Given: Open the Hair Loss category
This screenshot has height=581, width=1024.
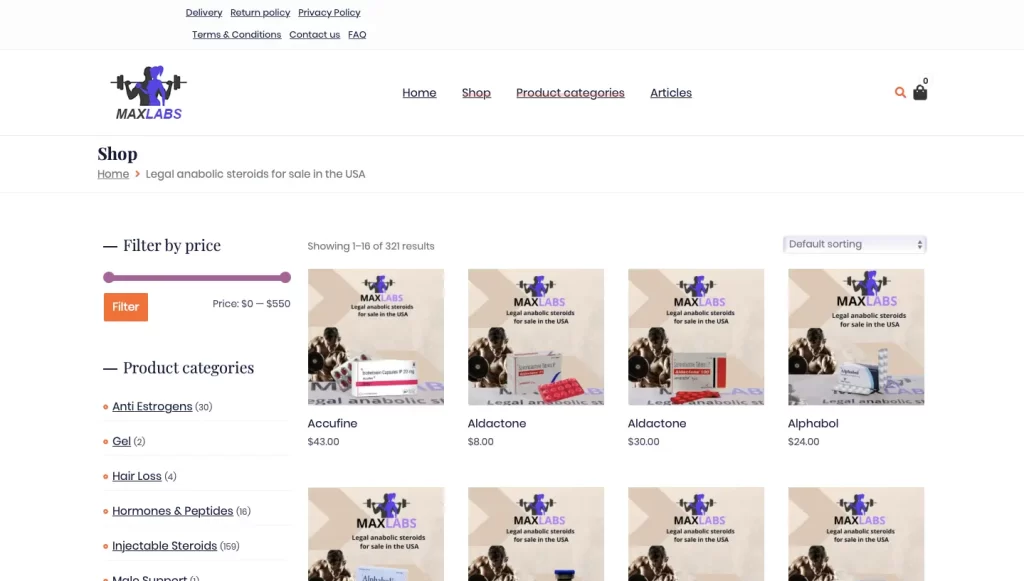Looking at the screenshot, I should [x=136, y=477].
